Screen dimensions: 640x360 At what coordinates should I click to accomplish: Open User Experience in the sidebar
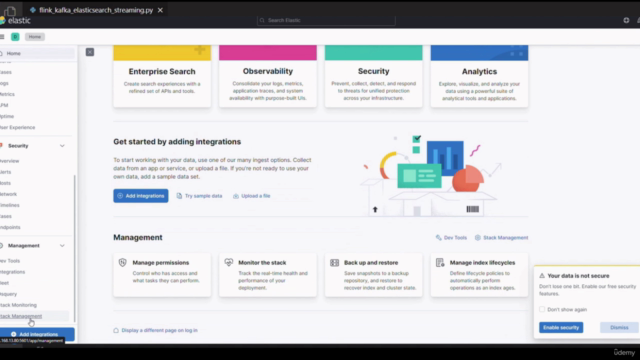18,127
